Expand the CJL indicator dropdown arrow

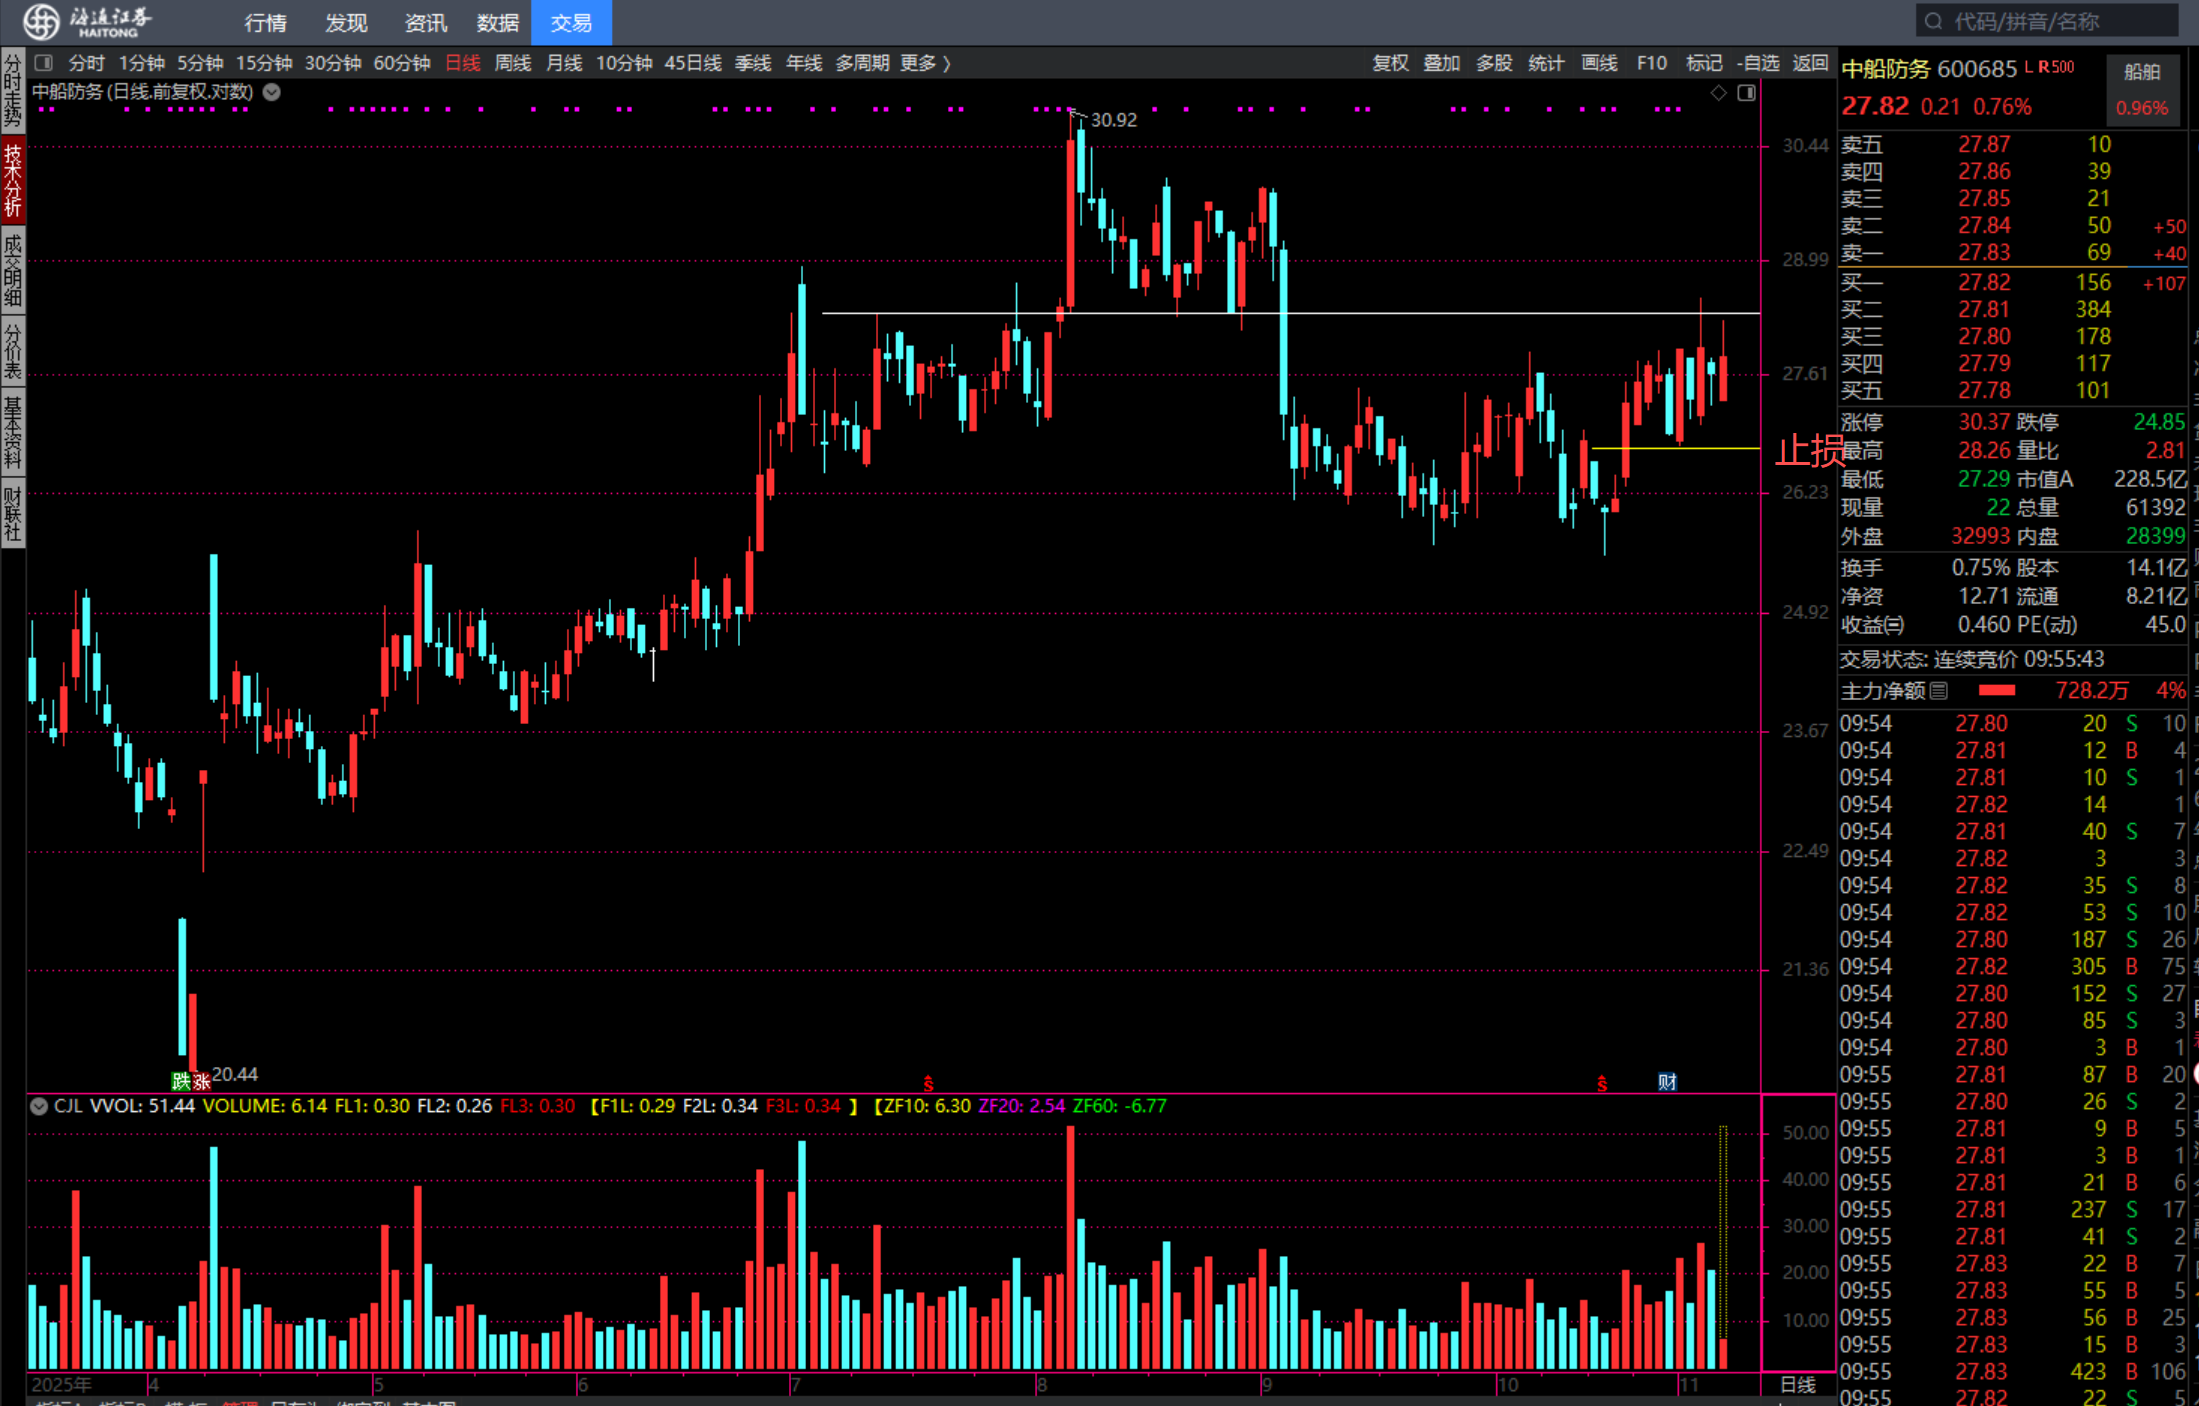pos(39,1106)
